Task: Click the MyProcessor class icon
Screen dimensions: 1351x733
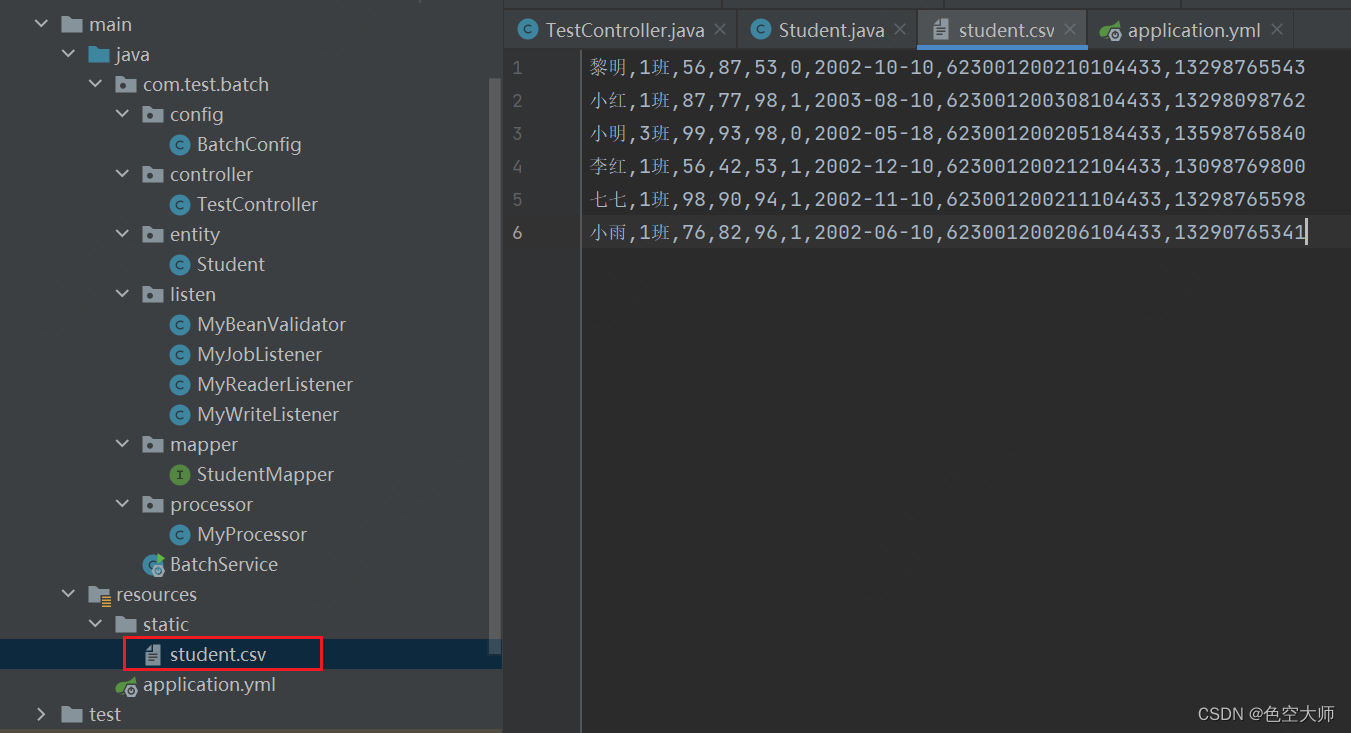Action: click(x=180, y=535)
